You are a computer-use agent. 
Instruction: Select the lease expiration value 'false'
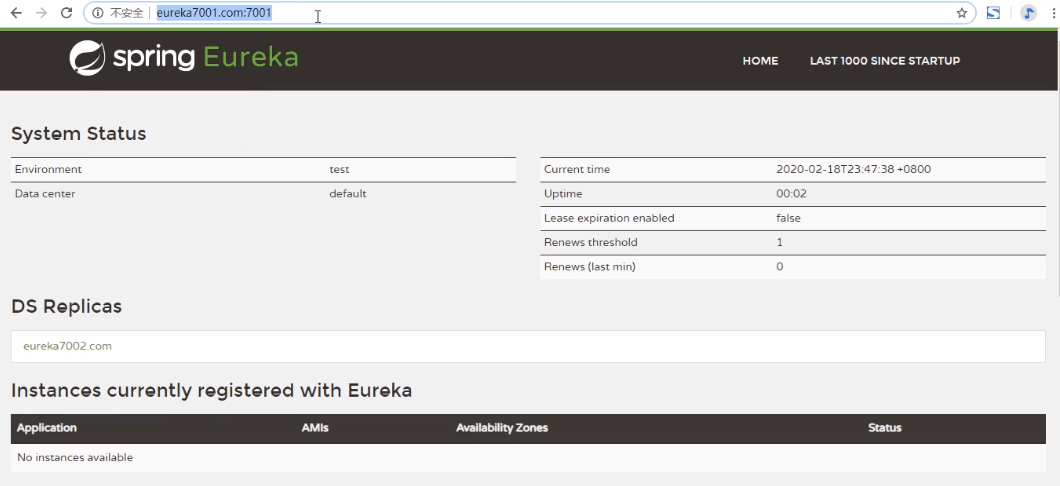(788, 218)
